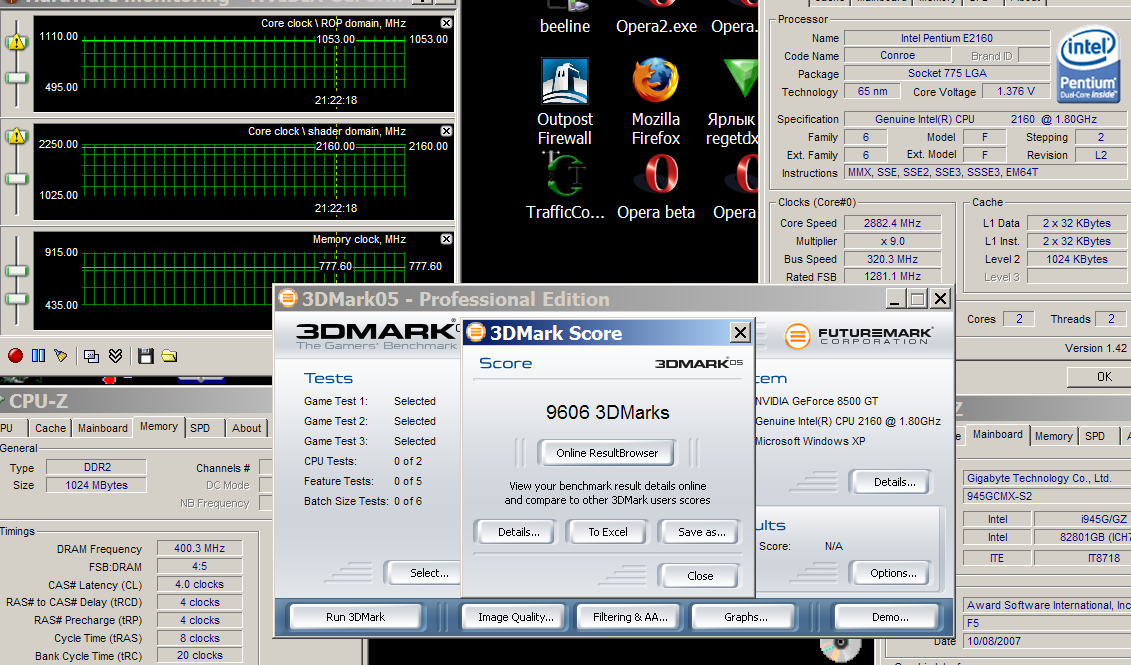Viewport: 1131px width, 665px height.
Task: Click the red record button in monitoring toolbar
Action: click(x=15, y=356)
